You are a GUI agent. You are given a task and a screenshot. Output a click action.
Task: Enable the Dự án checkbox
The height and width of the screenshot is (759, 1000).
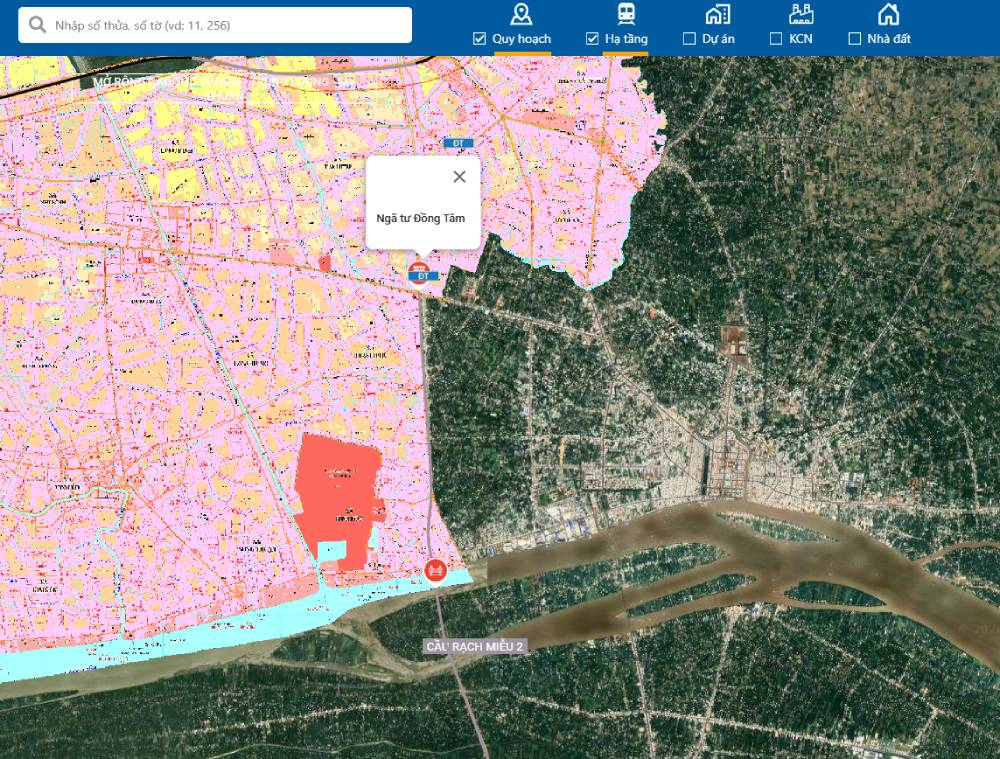tap(689, 39)
